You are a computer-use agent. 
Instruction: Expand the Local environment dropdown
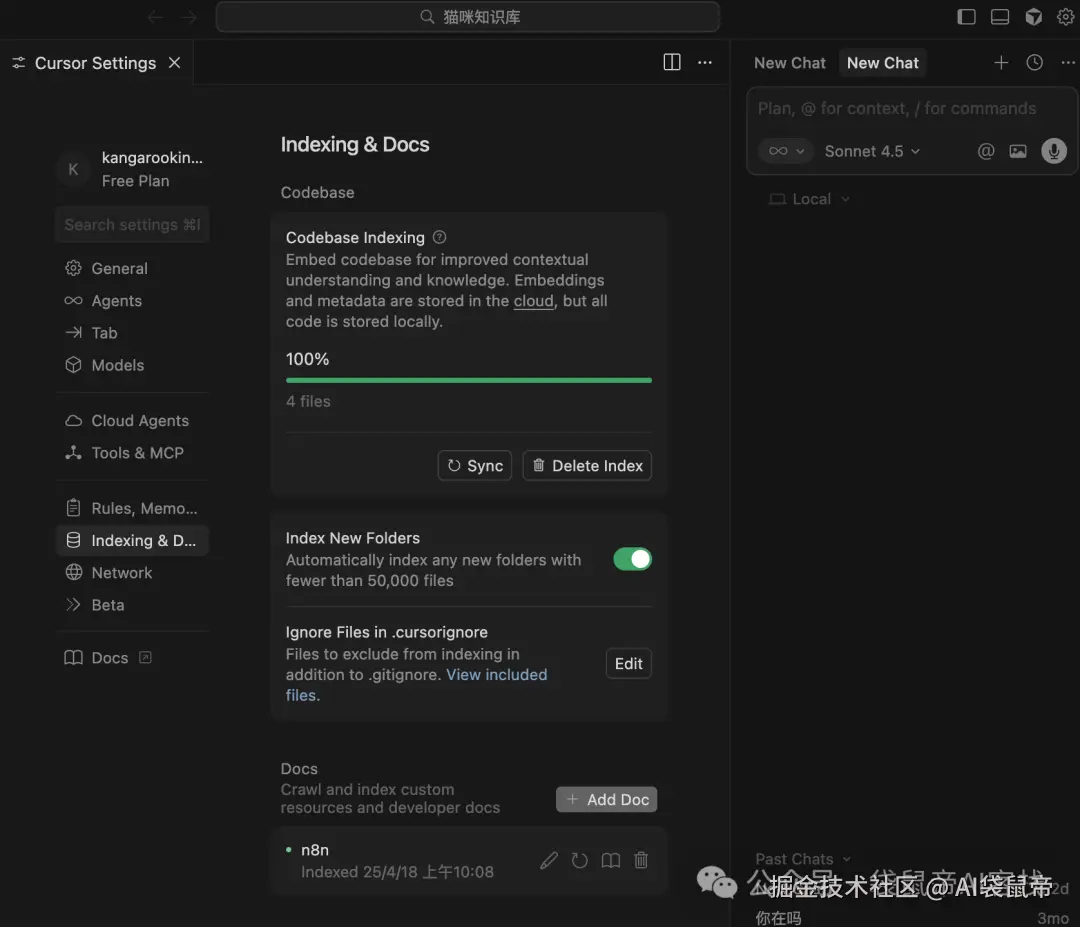click(810, 199)
